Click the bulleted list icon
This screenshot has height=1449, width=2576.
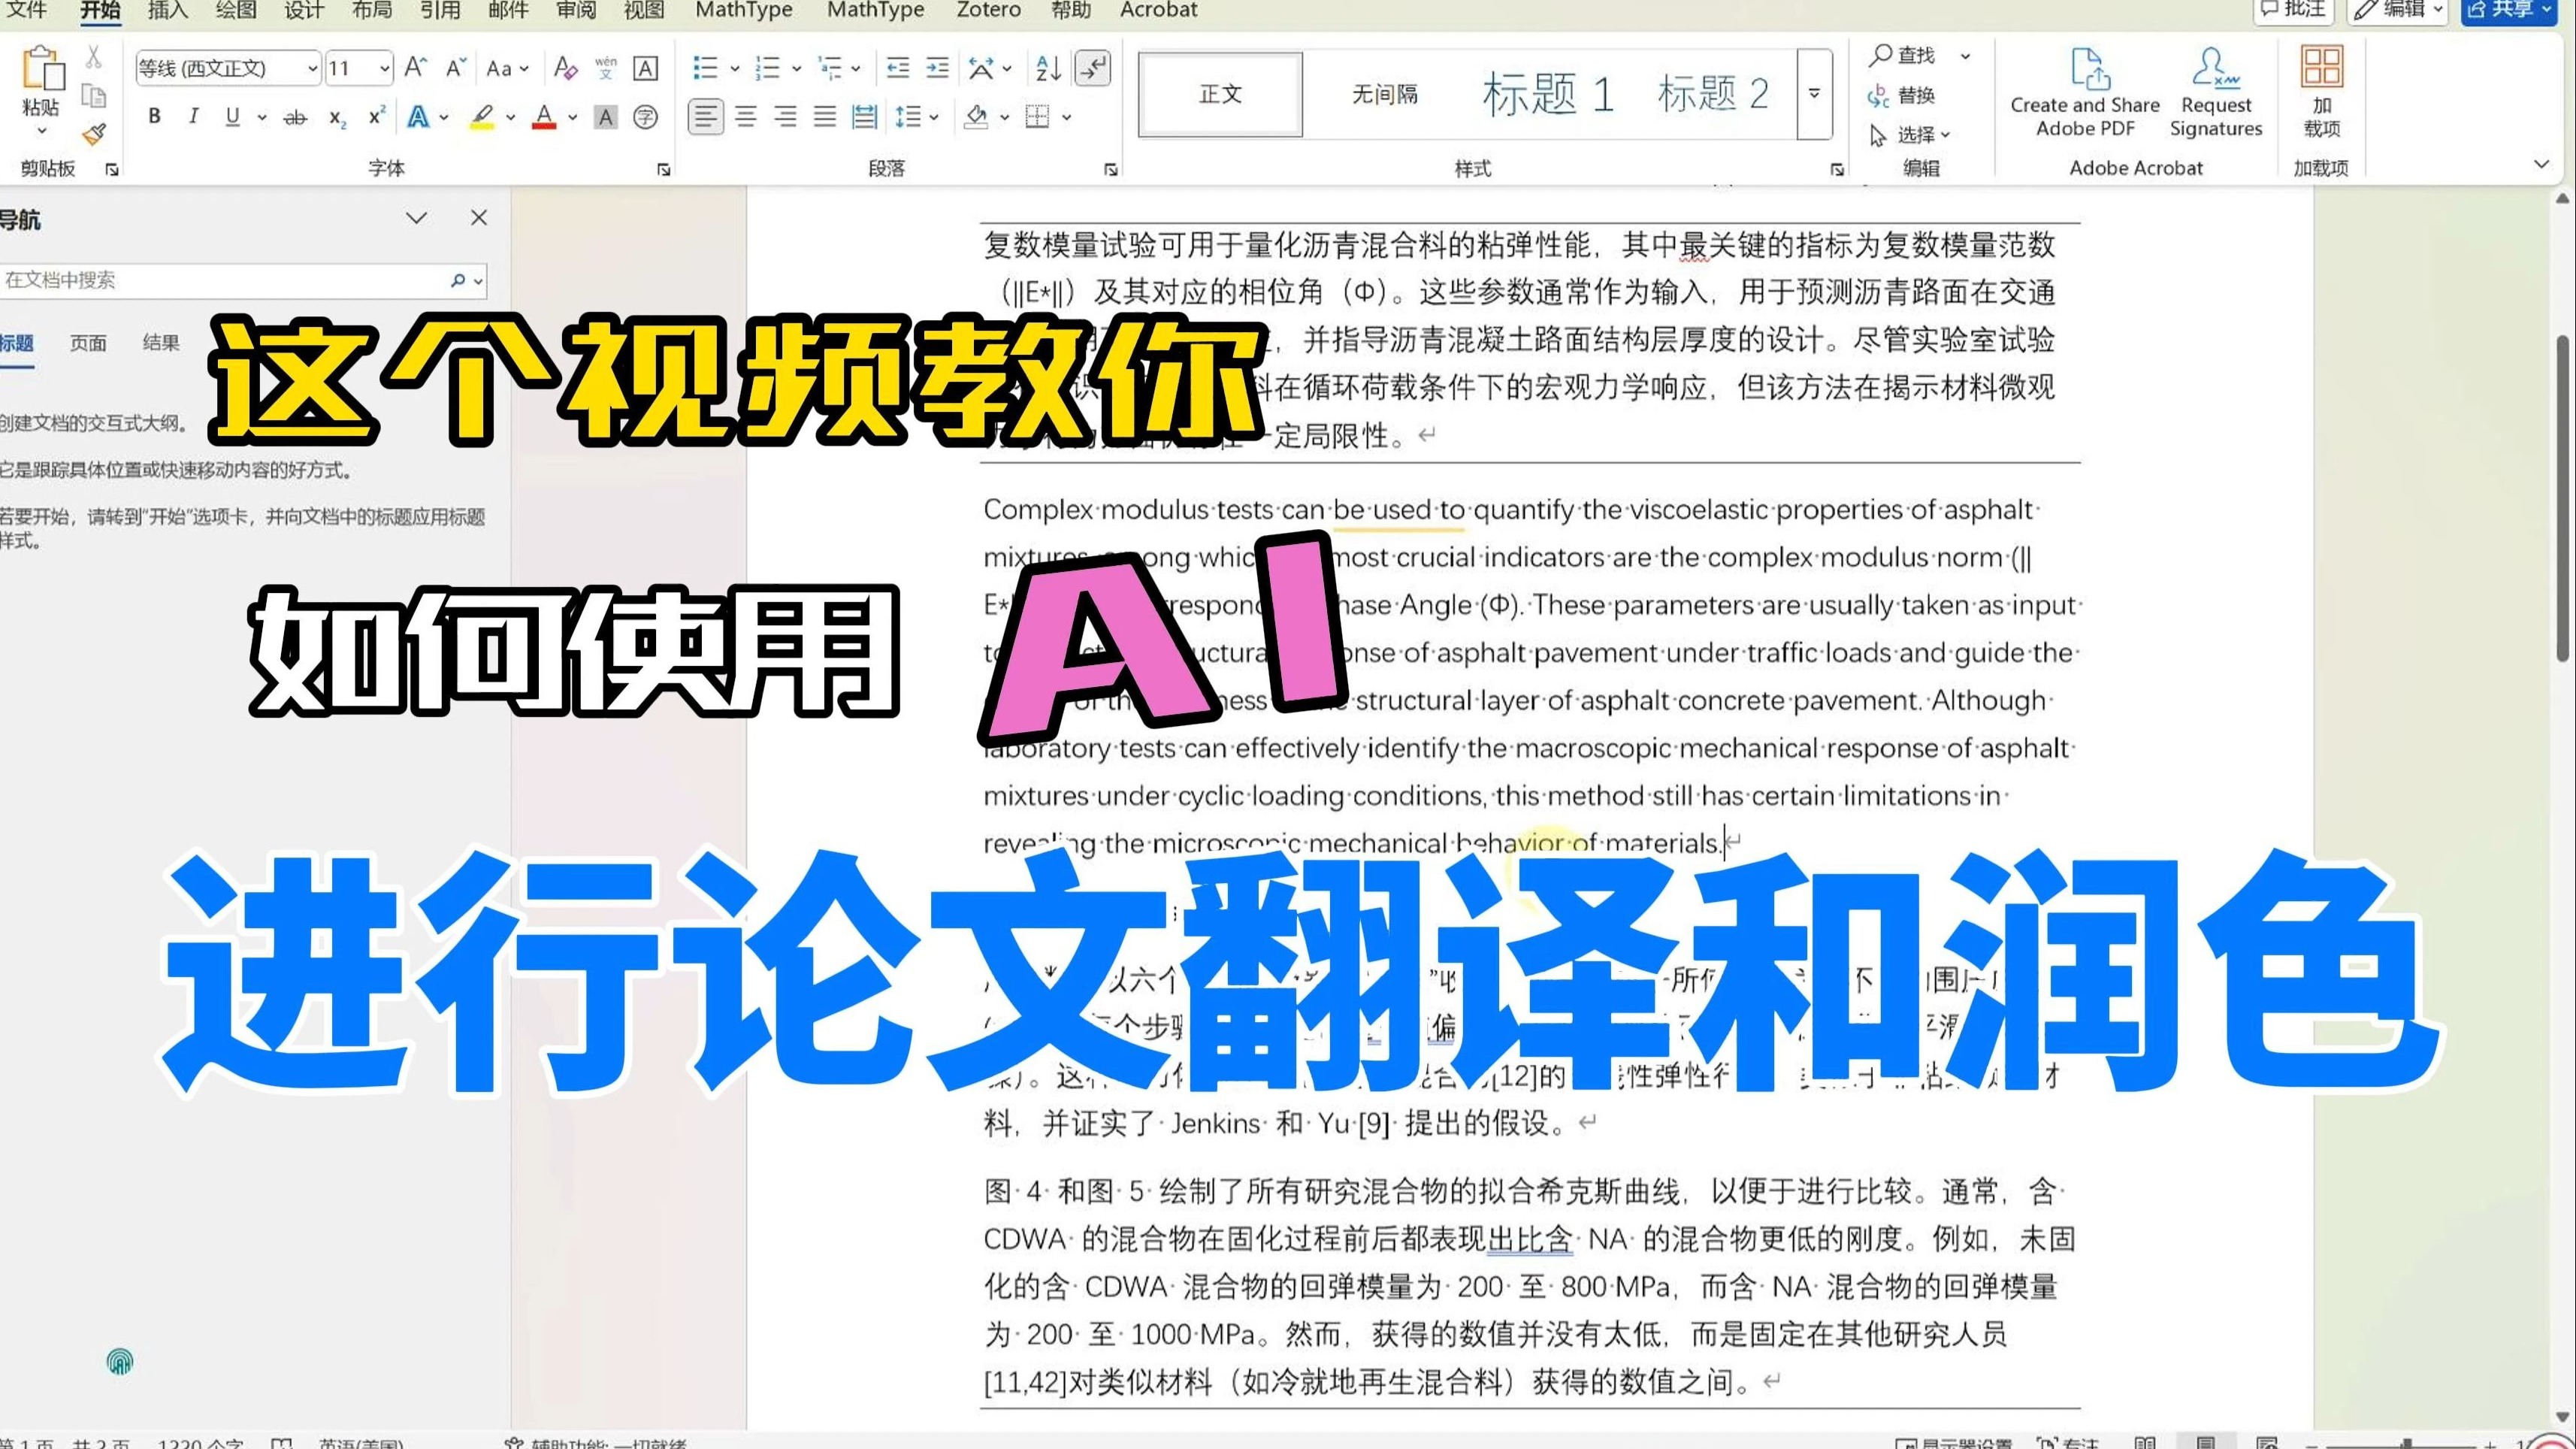click(705, 68)
